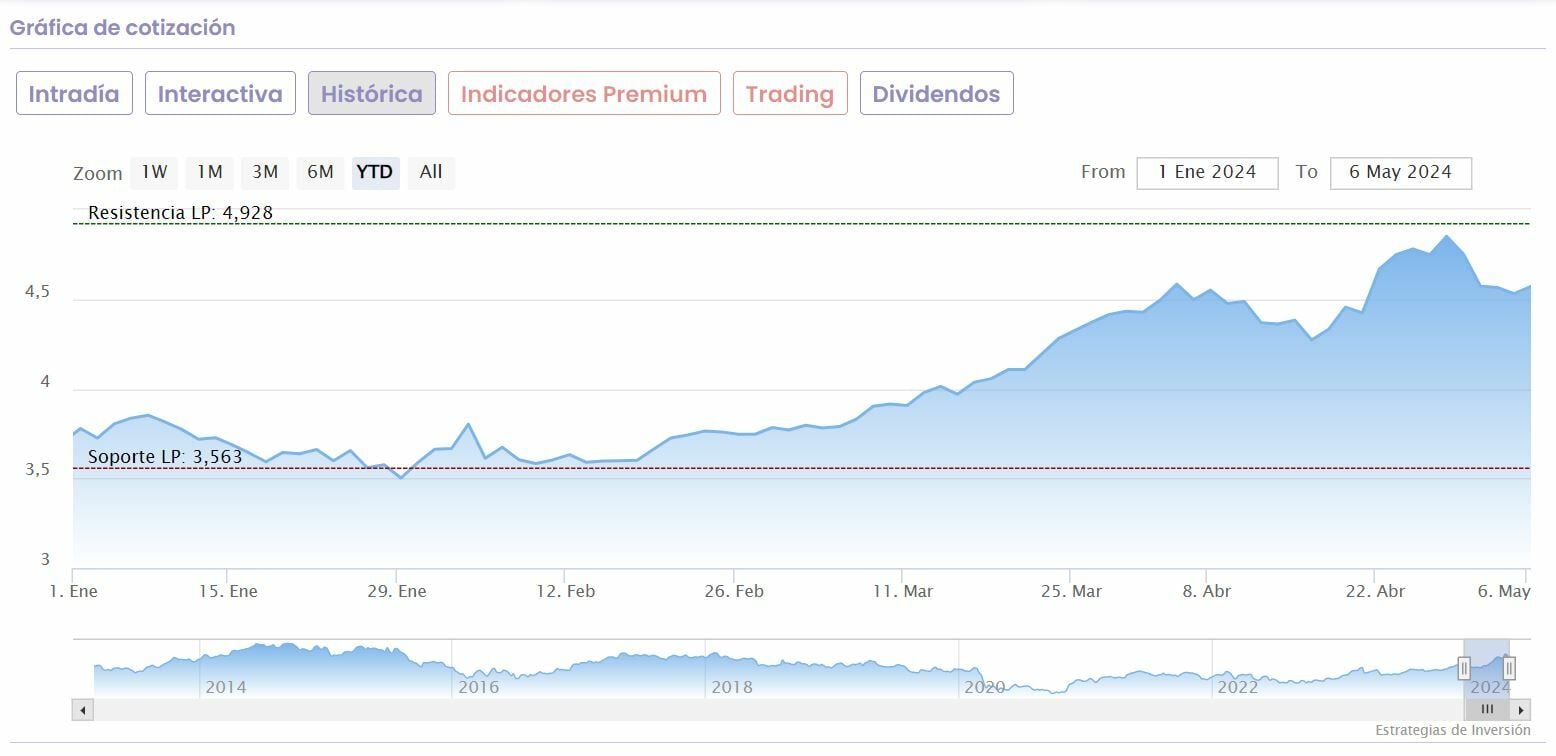
Task: Open the Estrategias de Inversión credit link
Action: click(1452, 730)
